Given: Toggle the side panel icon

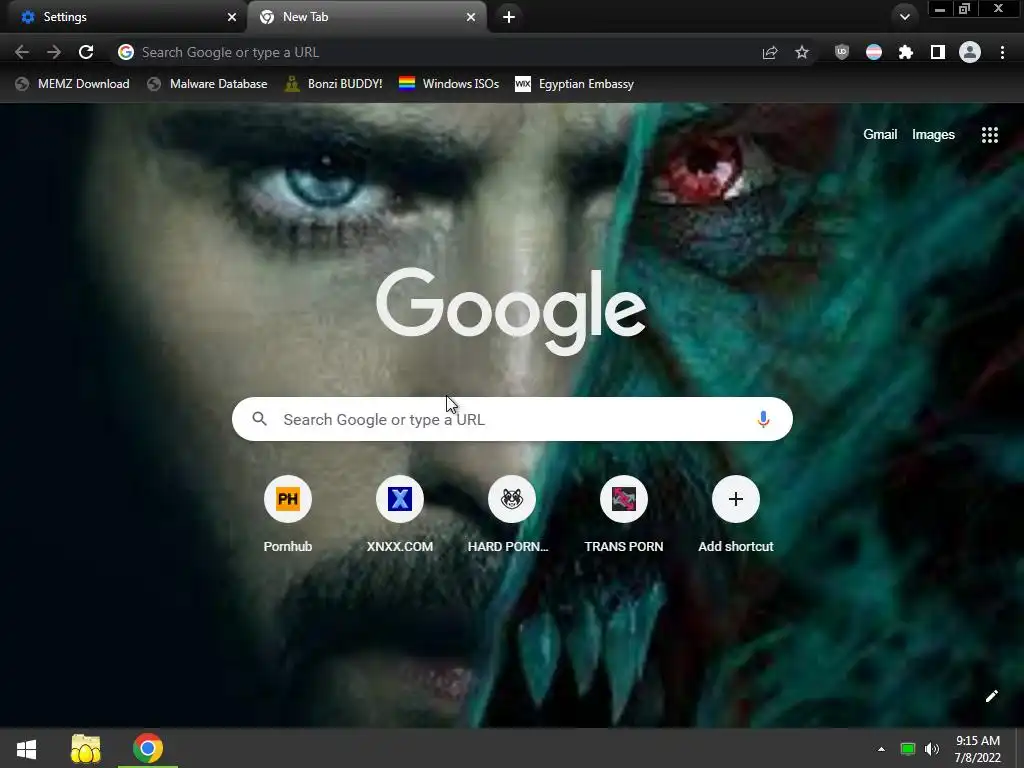Looking at the screenshot, I should tap(938, 52).
